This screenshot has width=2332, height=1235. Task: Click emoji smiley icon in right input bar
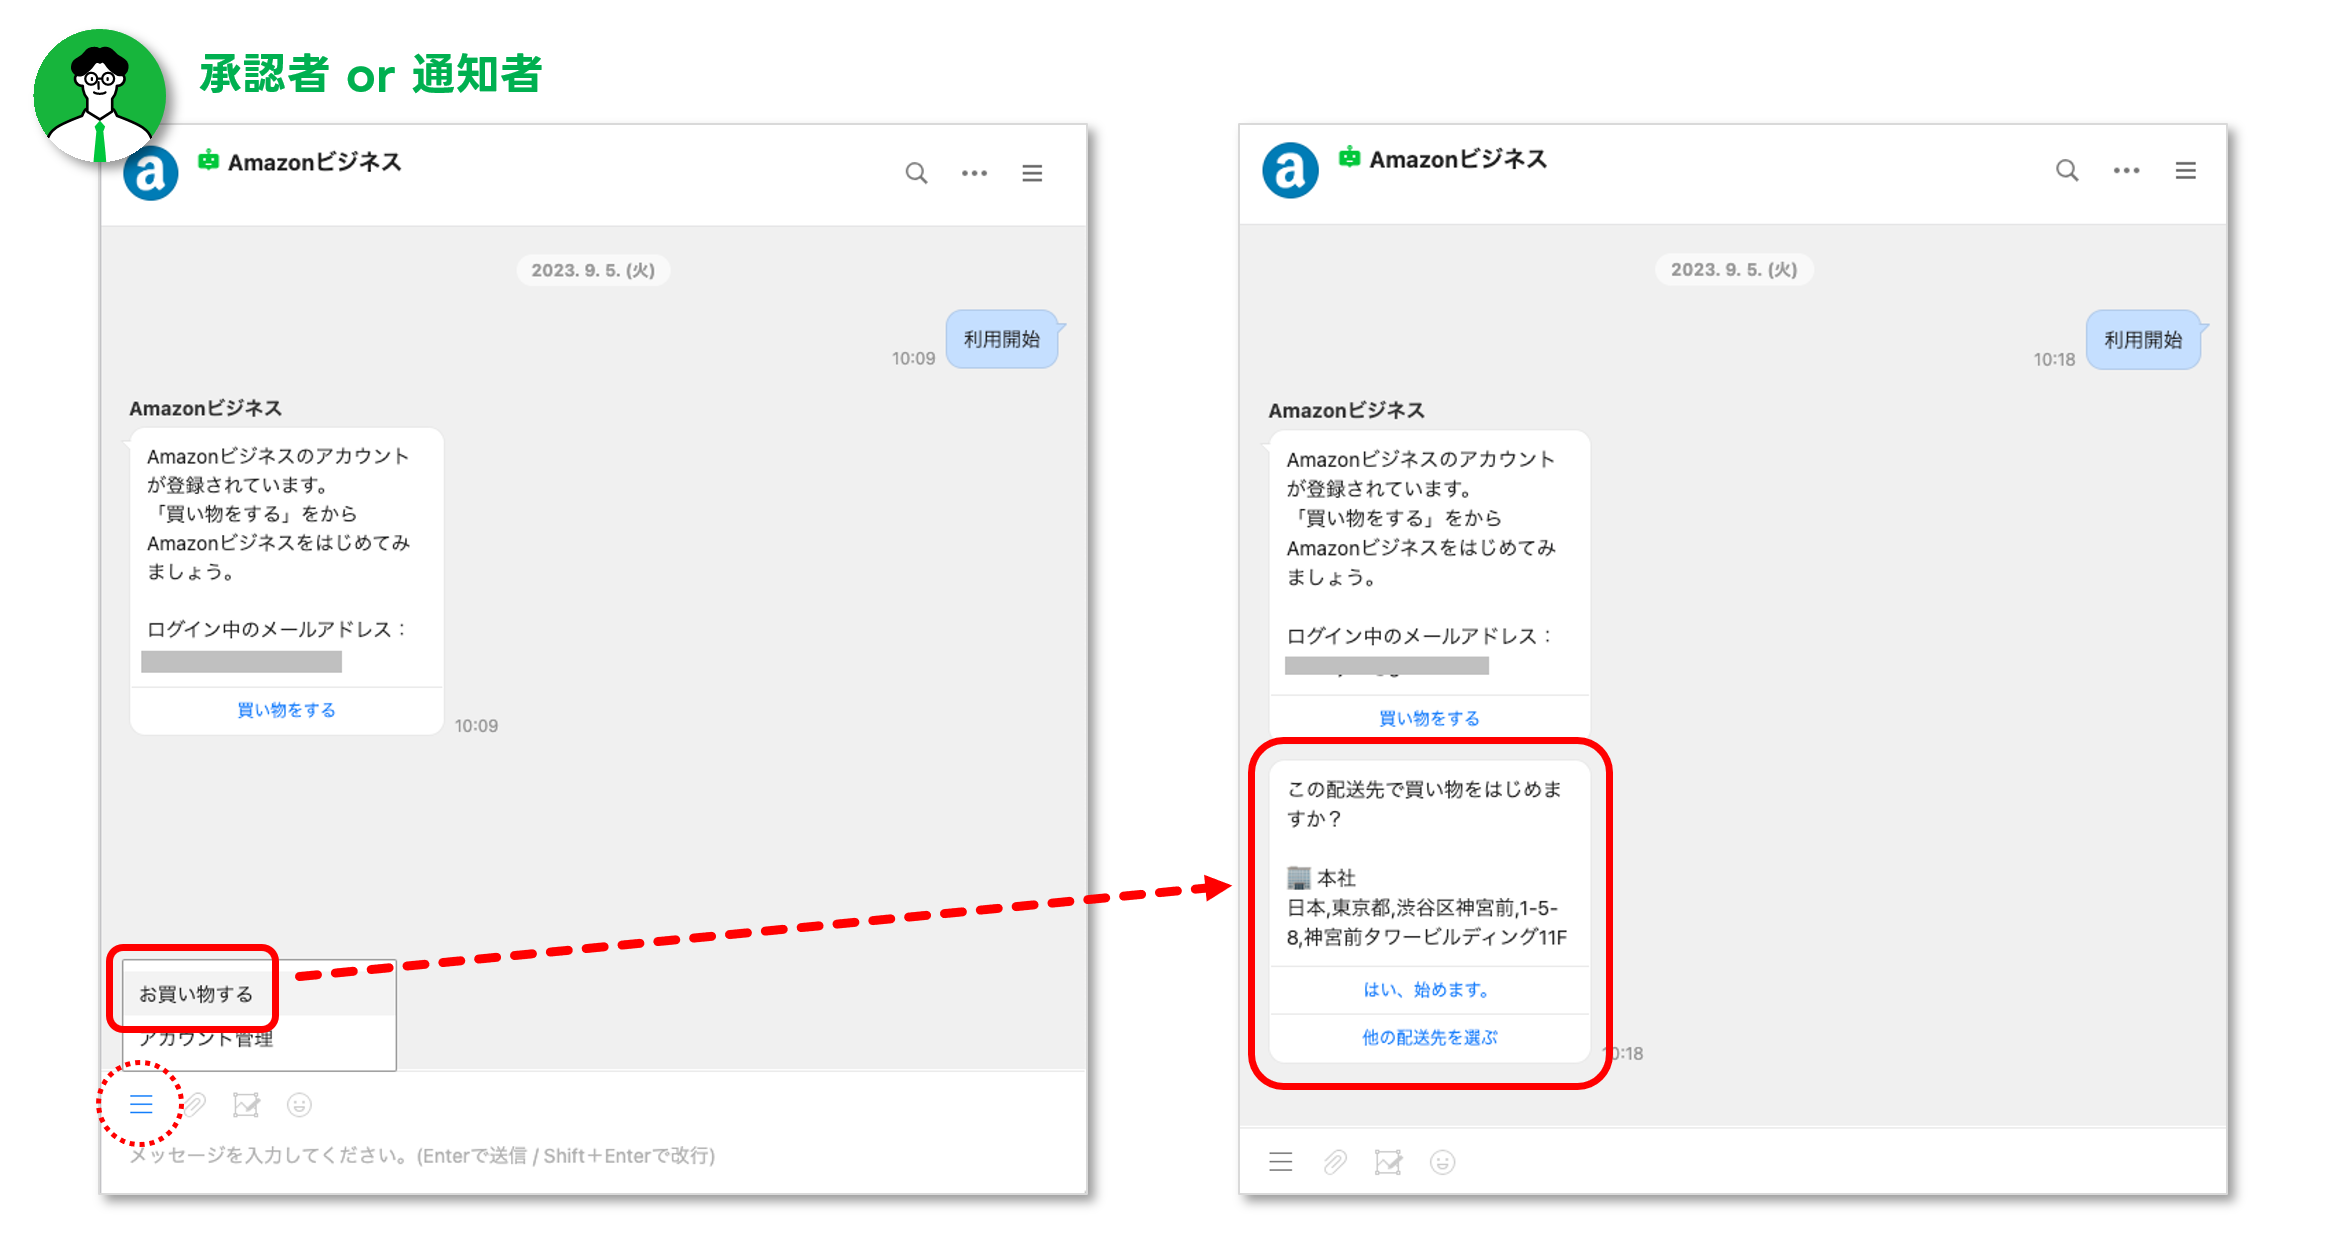1442,1162
